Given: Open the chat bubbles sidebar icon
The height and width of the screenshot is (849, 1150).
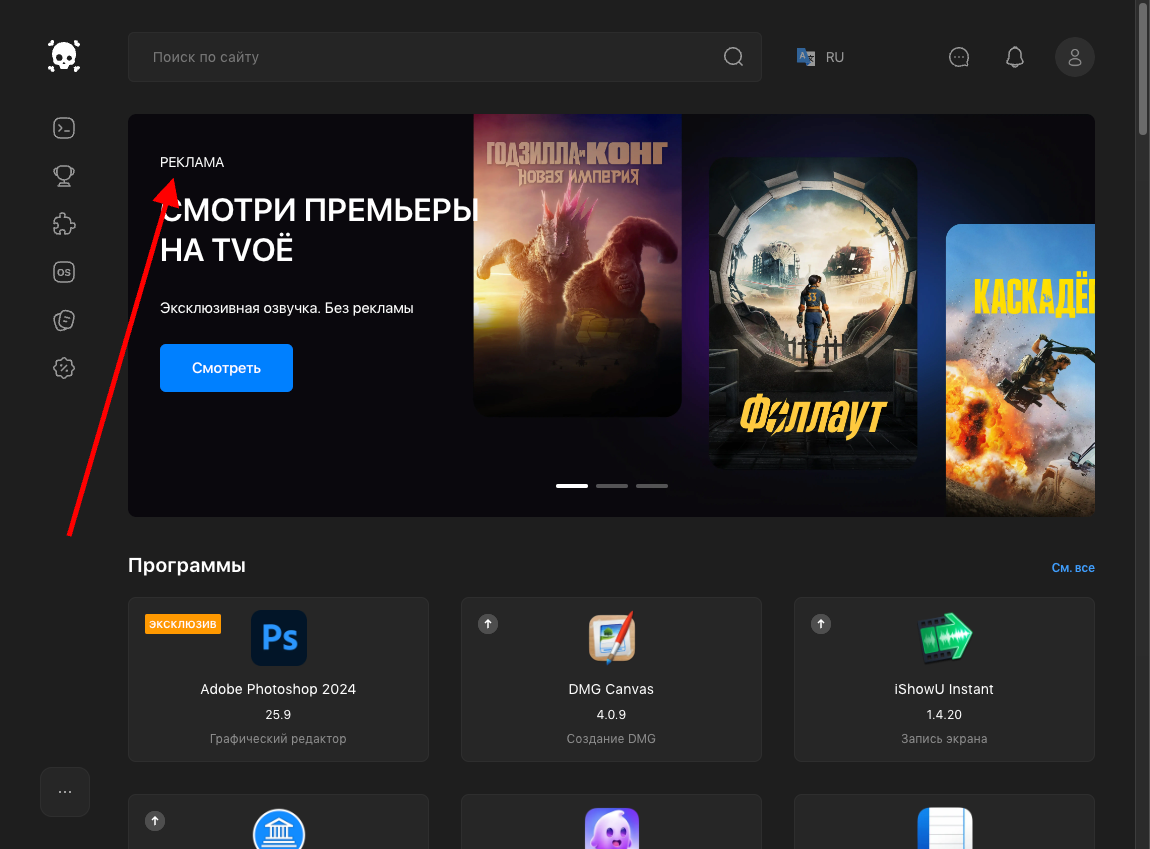Looking at the screenshot, I should tap(64, 320).
